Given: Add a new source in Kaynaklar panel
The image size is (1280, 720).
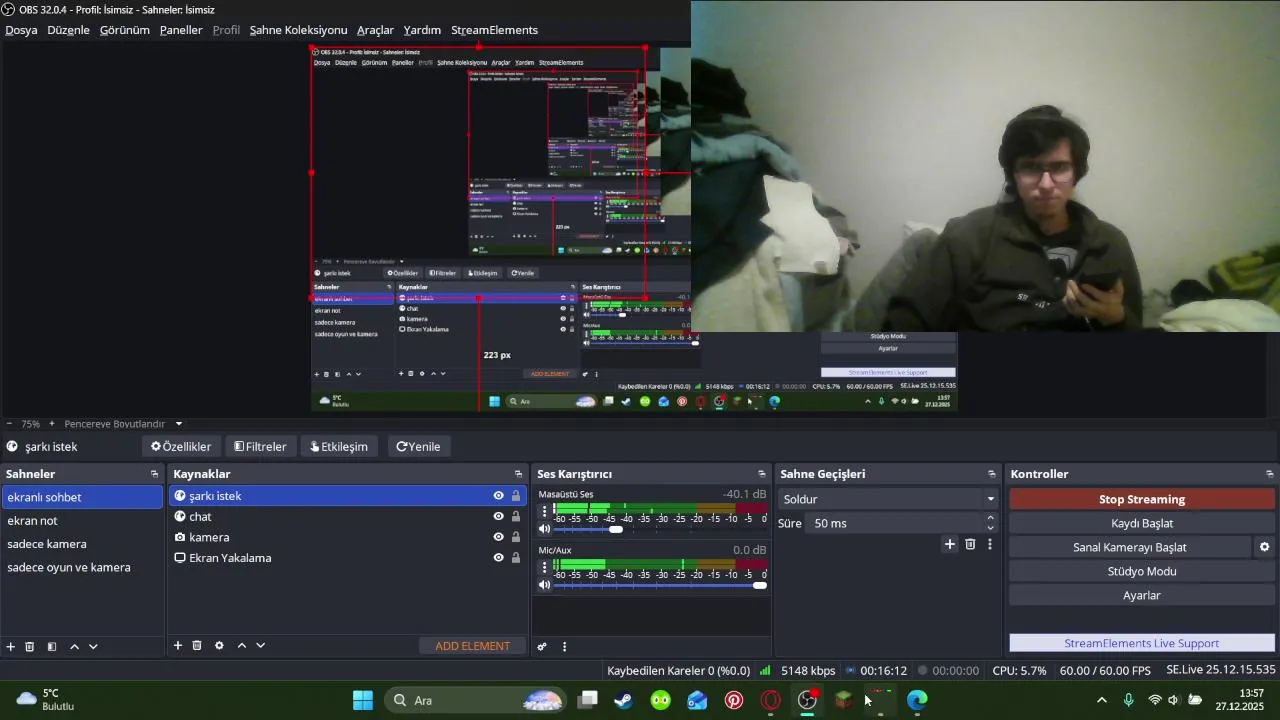Looking at the screenshot, I should pyautogui.click(x=178, y=646).
